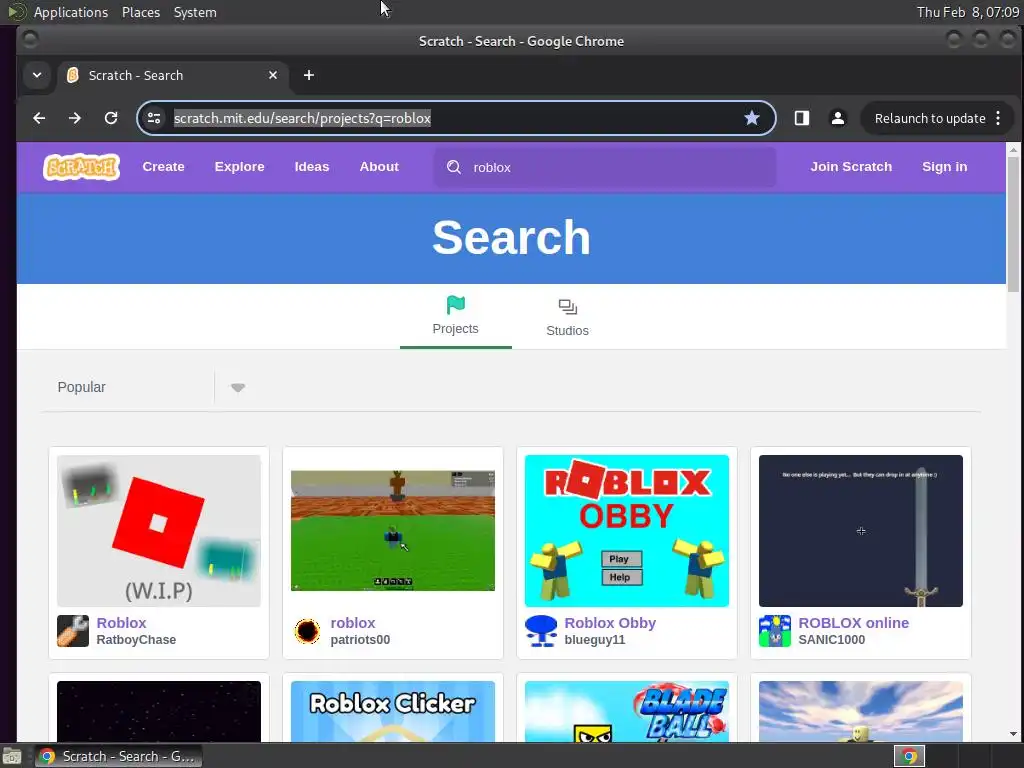The height and width of the screenshot is (768, 1024).
Task: Click the page vertical scrollbar thumb
Action: [x=1013, y=225]
